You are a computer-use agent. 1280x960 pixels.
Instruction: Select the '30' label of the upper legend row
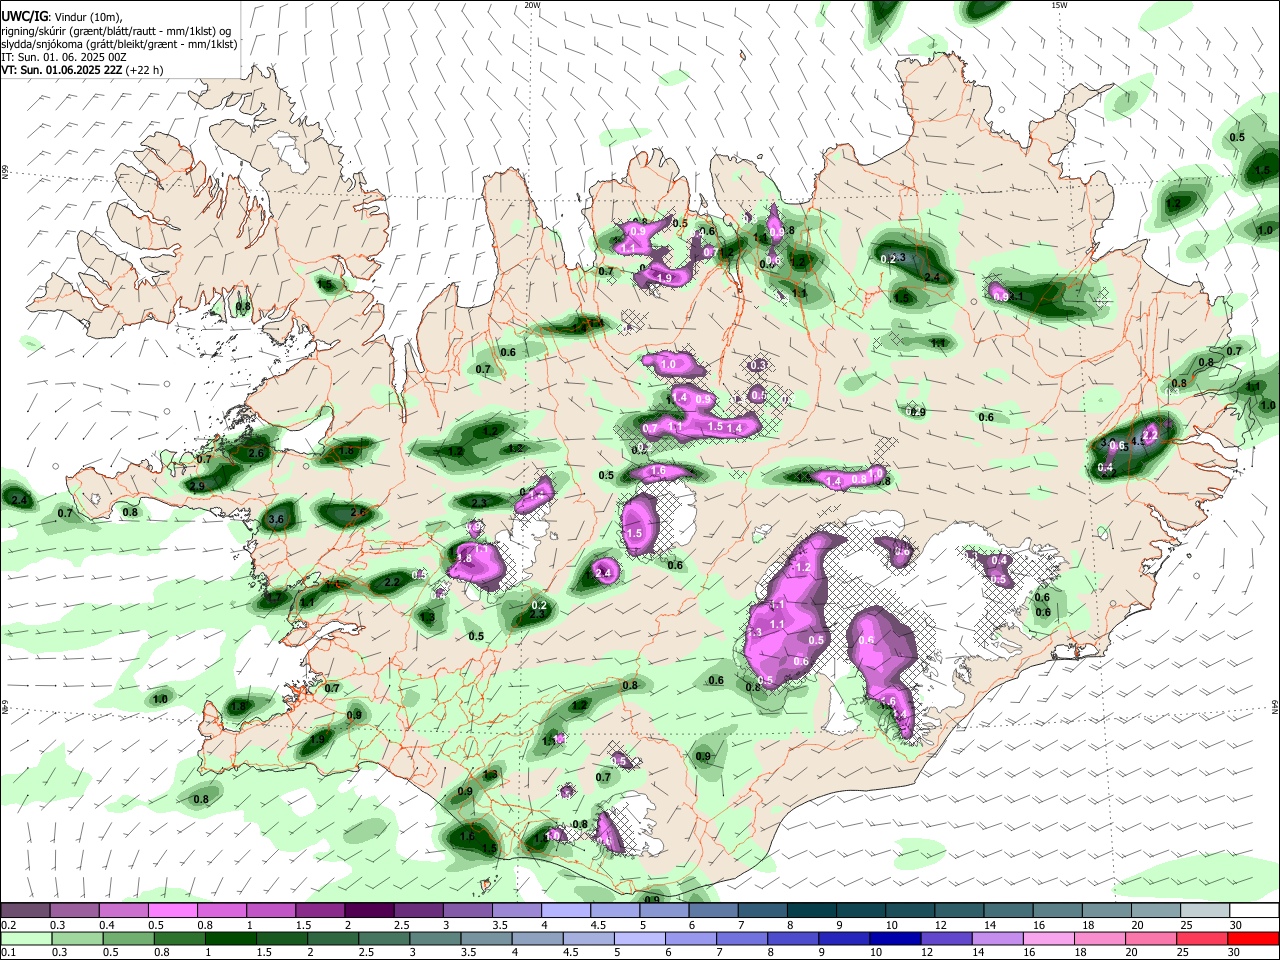(1236, 925)
